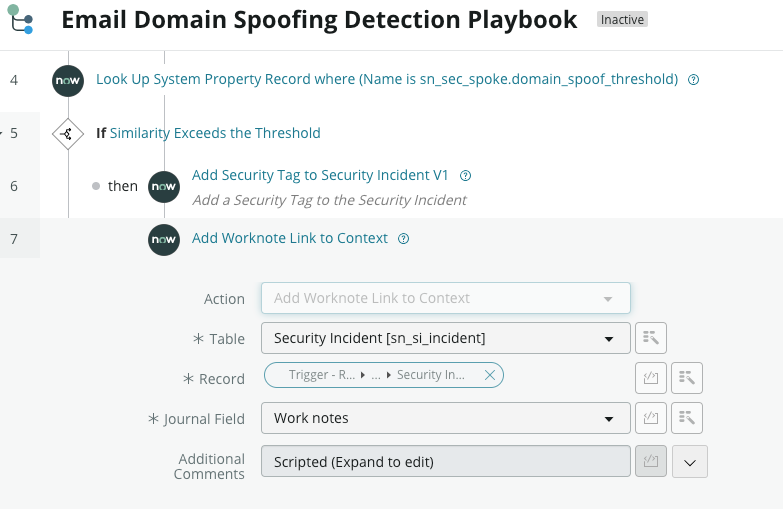Click the 'then' branch bullet dot

click(x=96, y=186)
